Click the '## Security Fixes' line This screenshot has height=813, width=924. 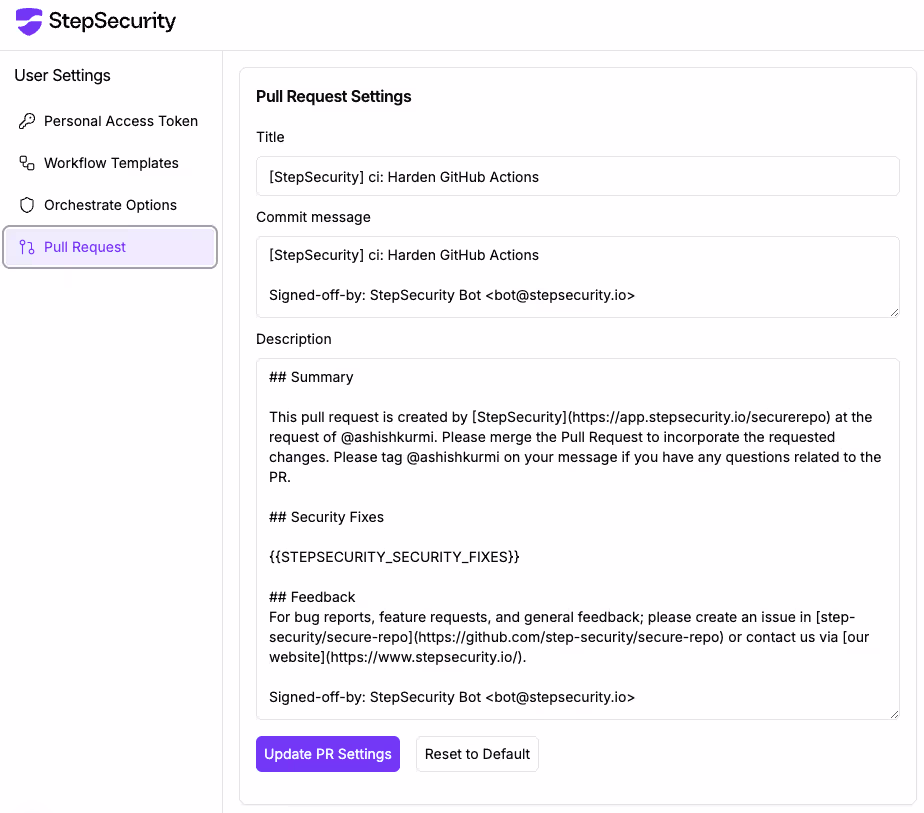[x=326, y=517]
